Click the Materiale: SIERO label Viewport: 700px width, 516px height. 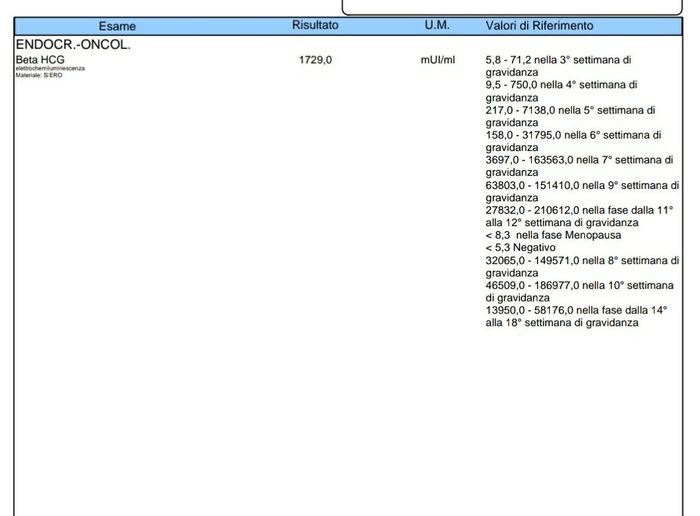click(x=38, y=75)
